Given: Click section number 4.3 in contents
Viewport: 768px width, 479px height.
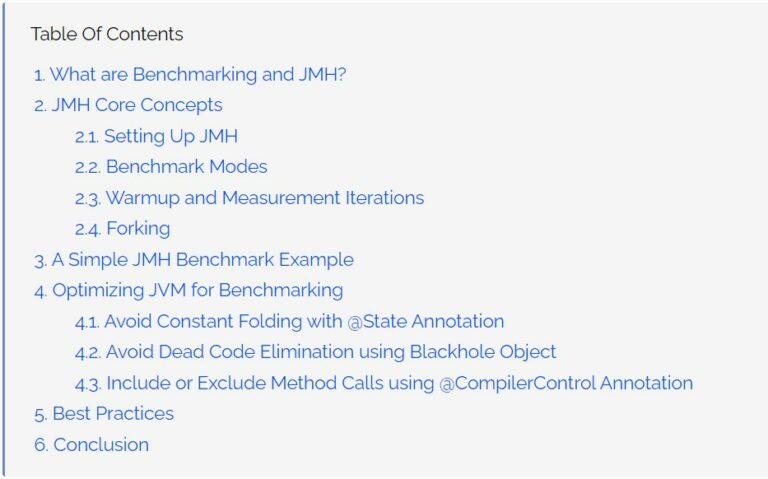Looking at the screenshot, I should 88,384.
